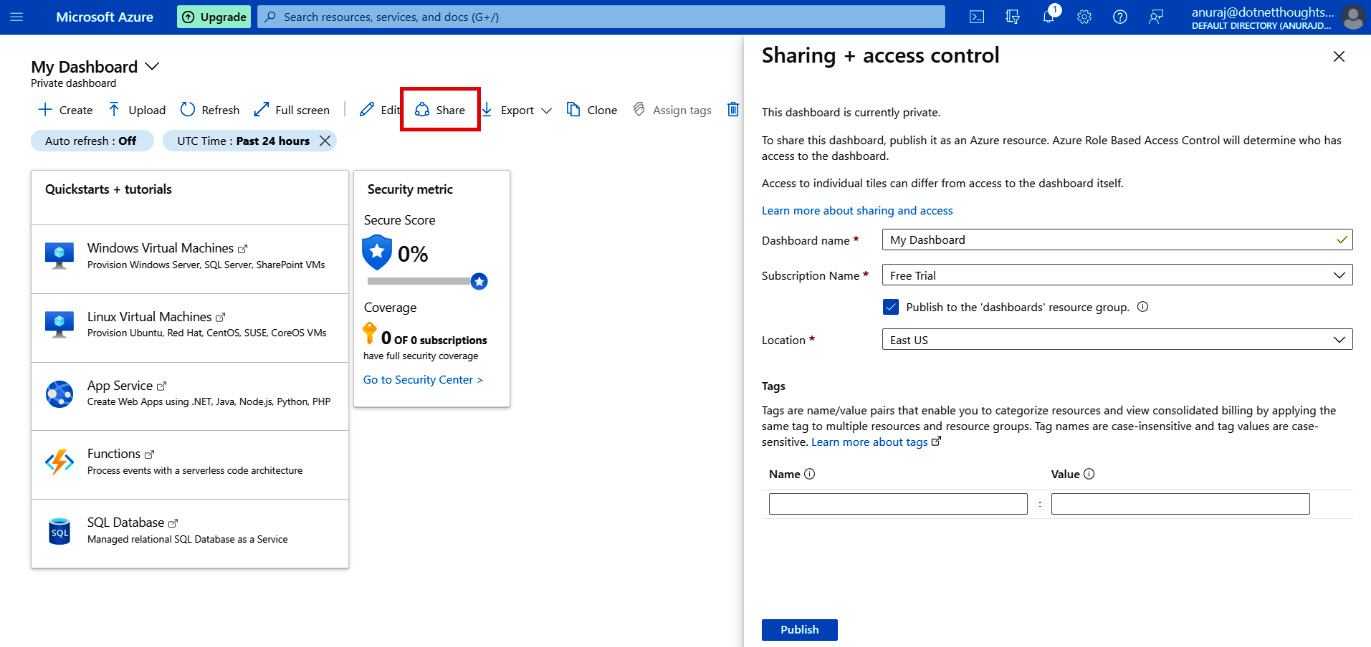
Task: Click Create in the dashboard toolbar
Action: 65,110
